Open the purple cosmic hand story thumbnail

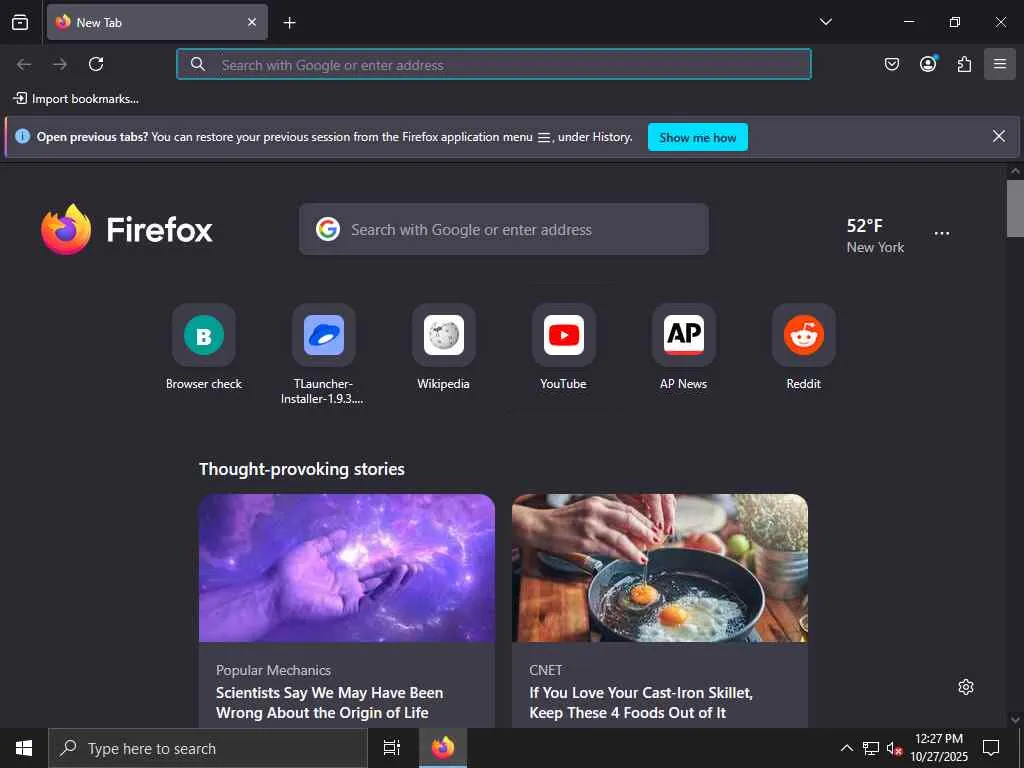pos(347,568)
